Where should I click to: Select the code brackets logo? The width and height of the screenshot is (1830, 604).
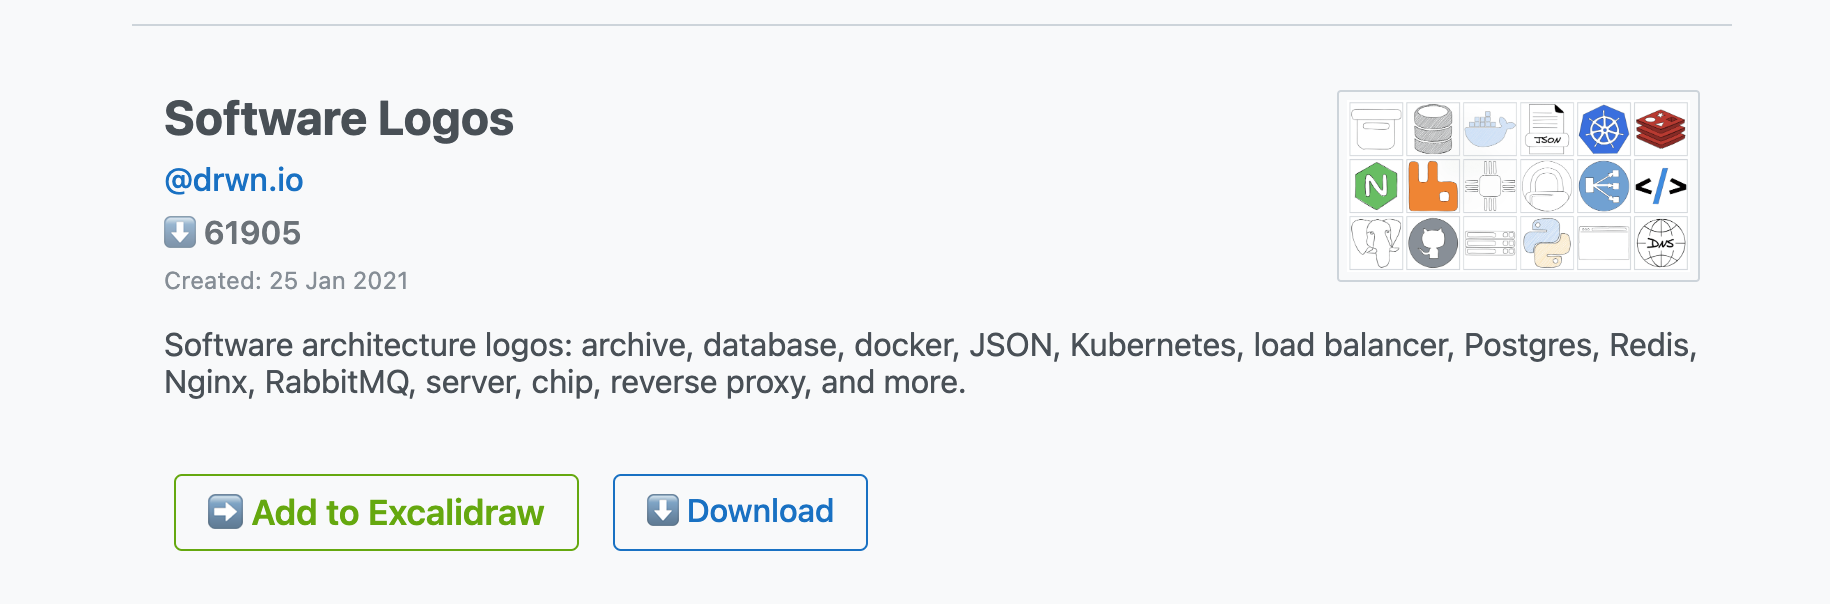[x=1661, y=186]
